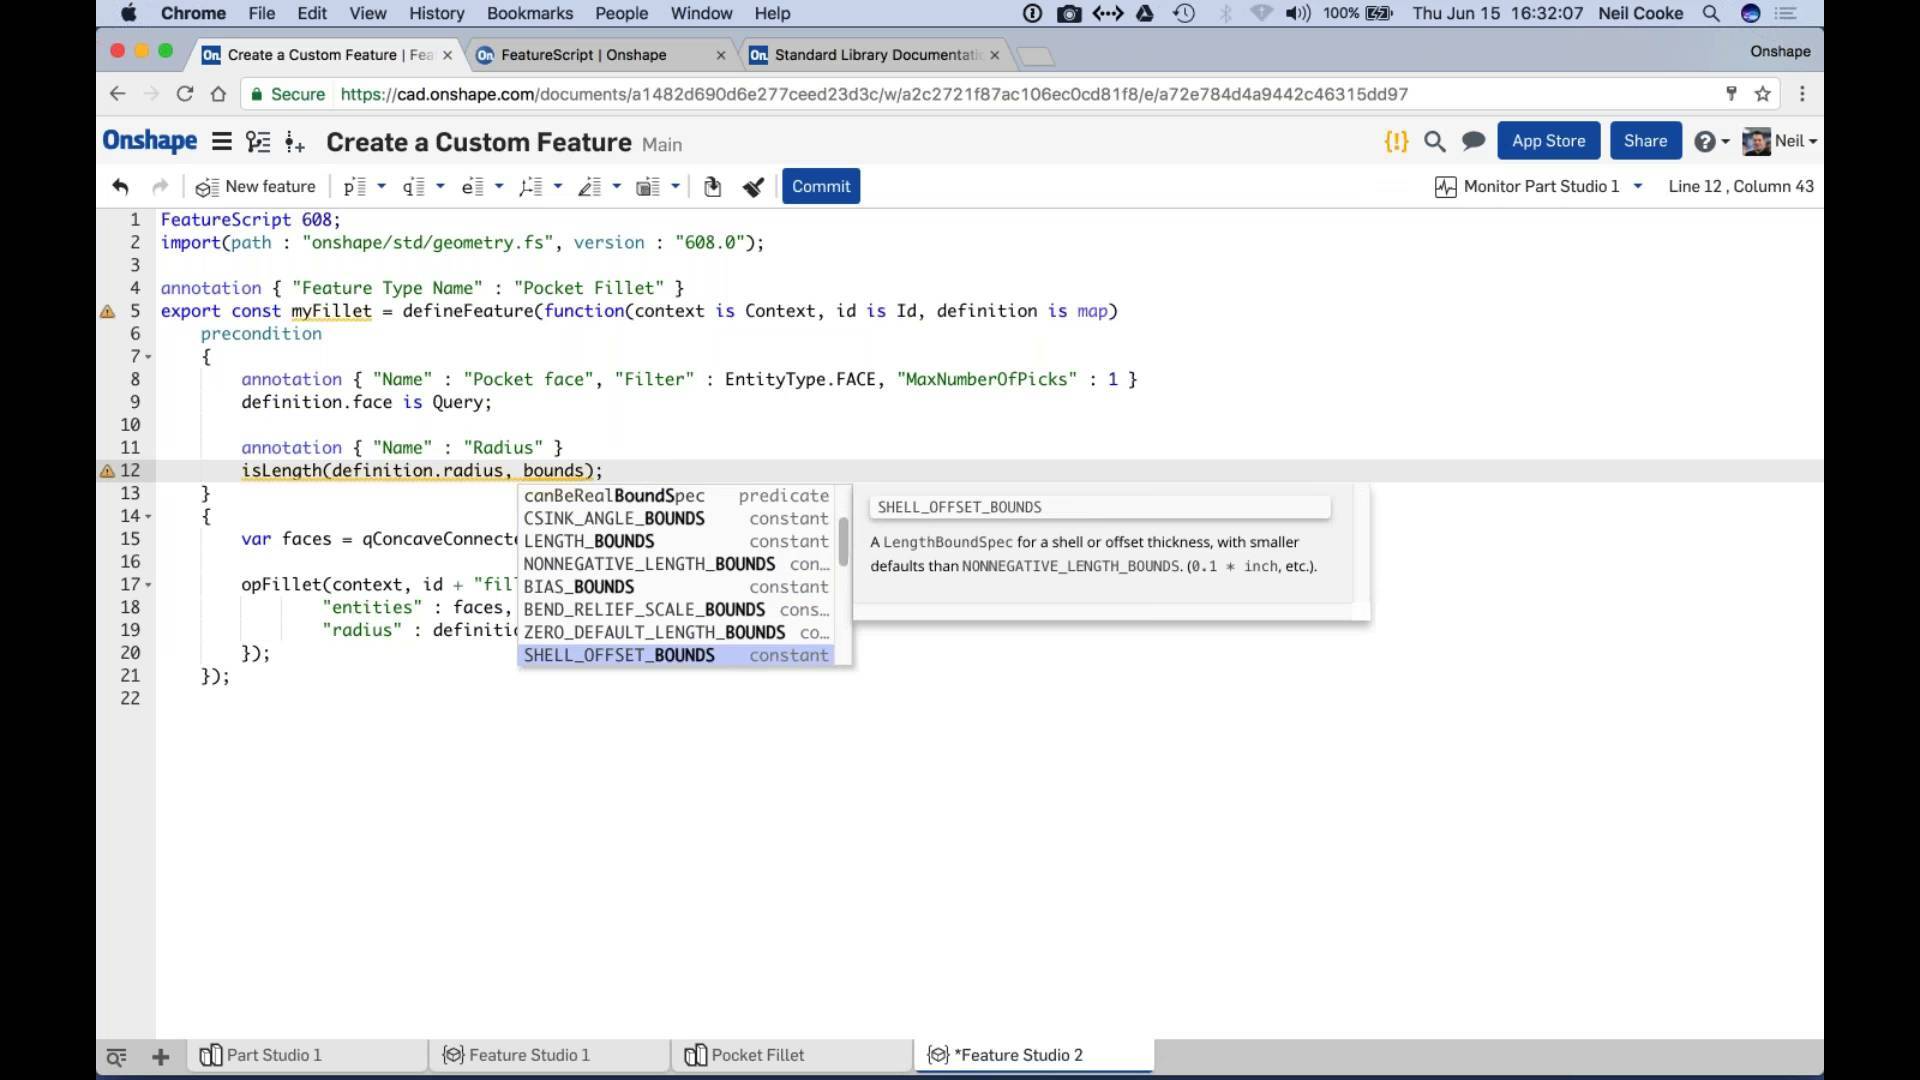Click the browser address bar URL
The image size is (1920, 1080).
click(873, 94)
